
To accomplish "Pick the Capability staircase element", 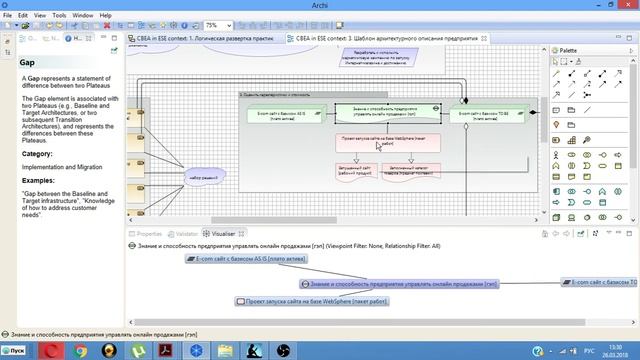I will coord(571,140).
